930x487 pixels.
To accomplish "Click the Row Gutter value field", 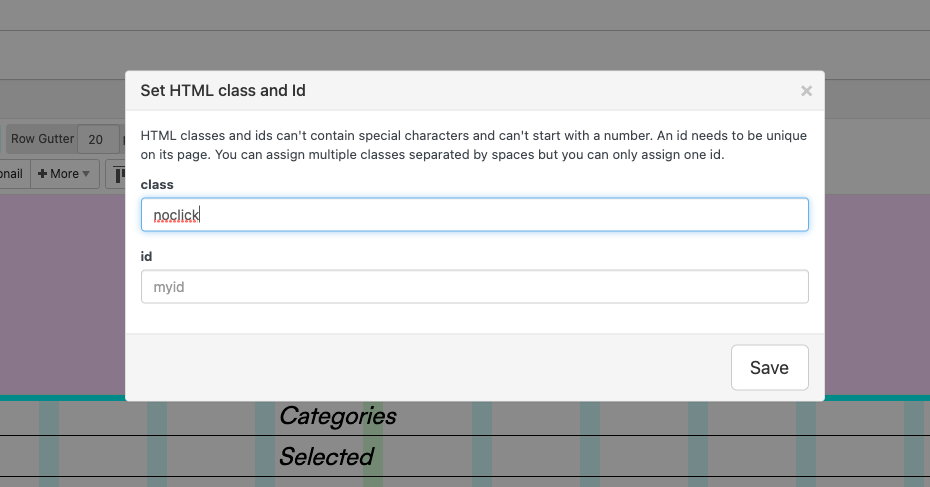I will [x=97, y=139].
